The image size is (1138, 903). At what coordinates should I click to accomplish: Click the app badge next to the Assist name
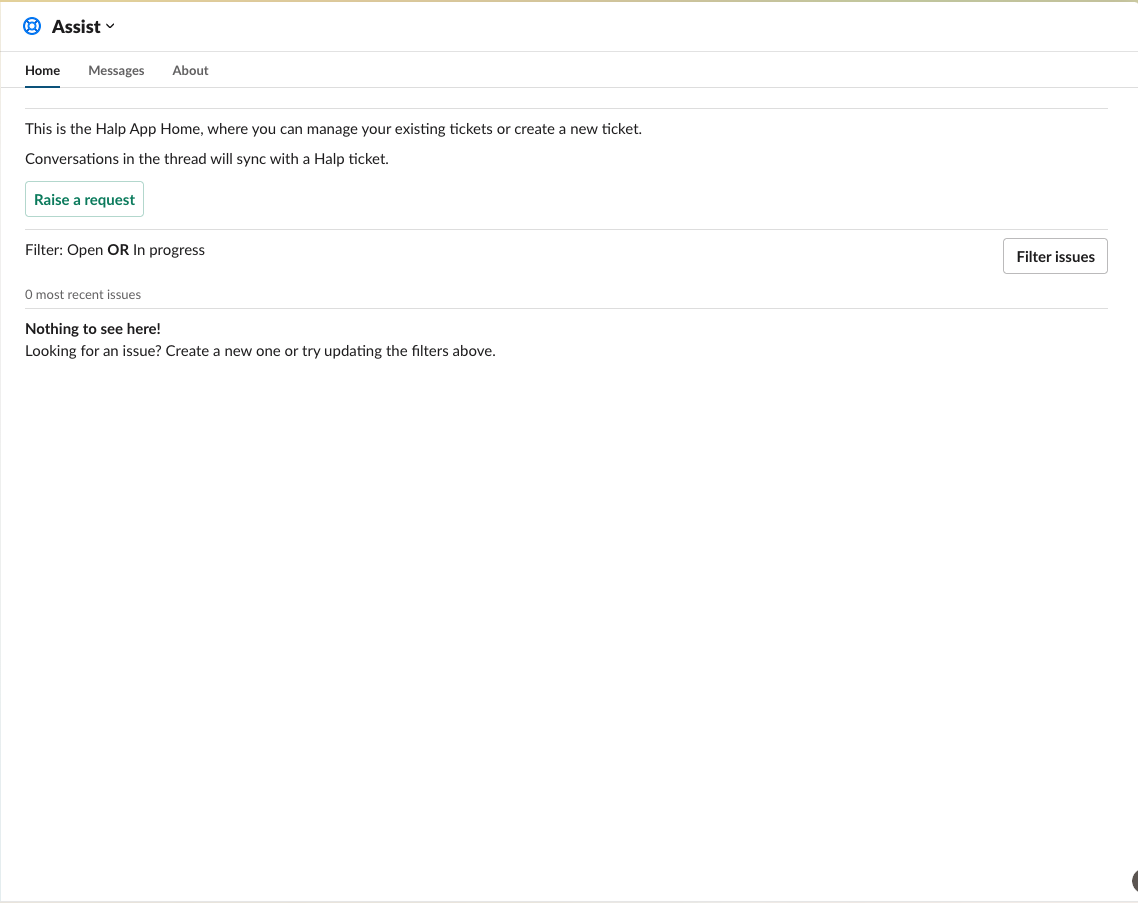click(33, 26)
